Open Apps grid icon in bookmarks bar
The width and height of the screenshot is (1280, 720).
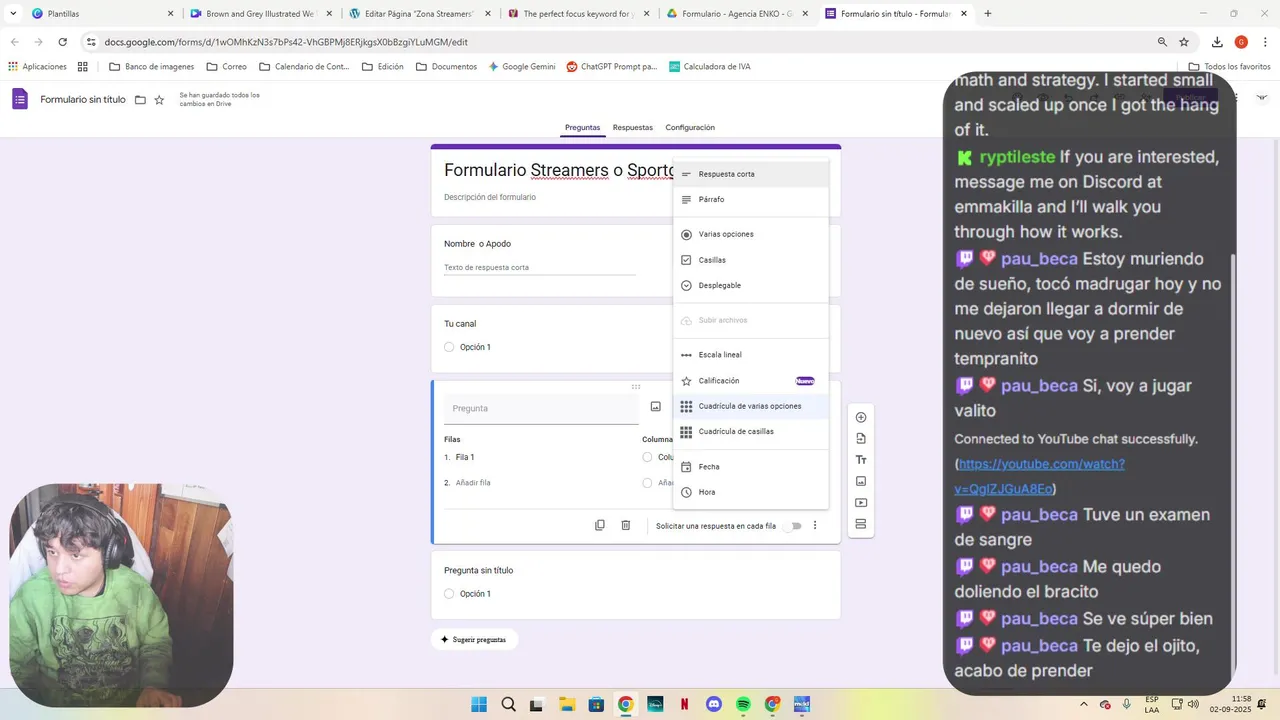82,67
